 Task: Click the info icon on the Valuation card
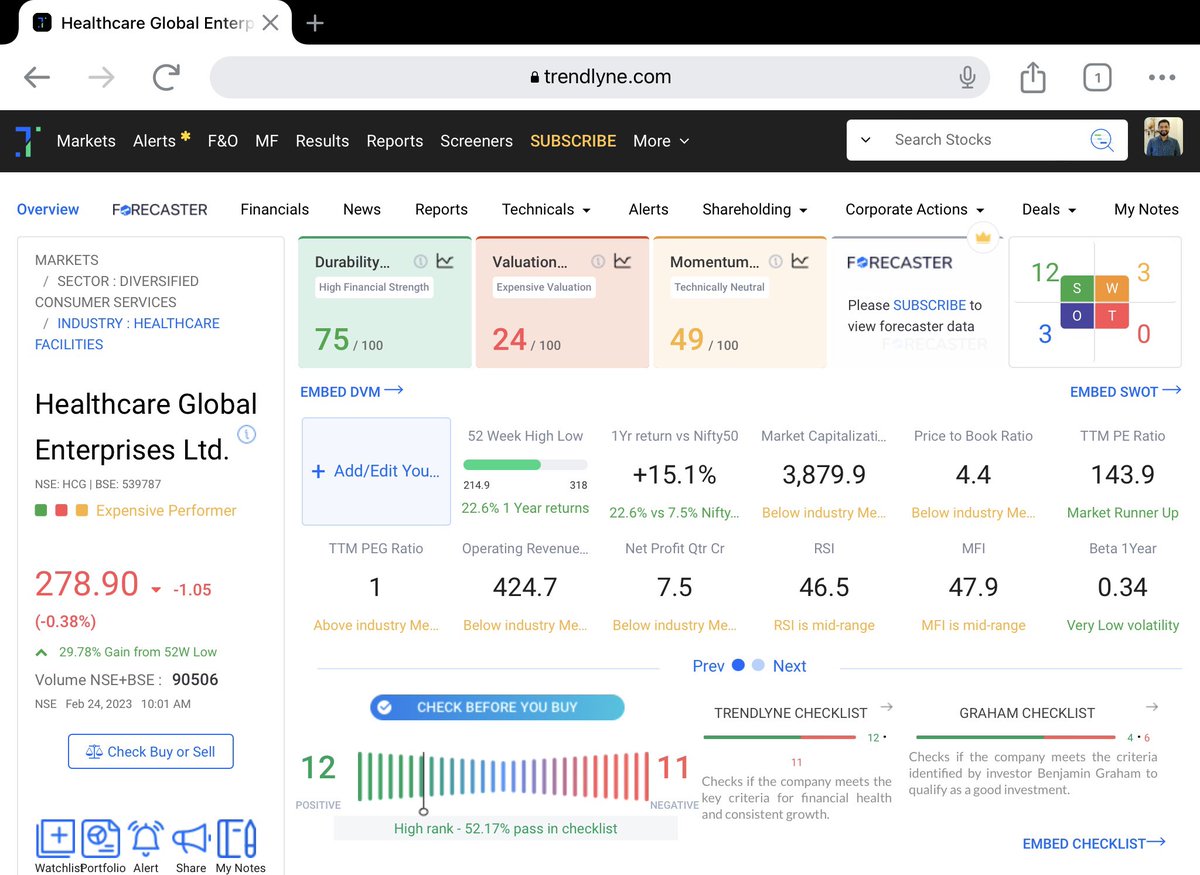pos(597,261)
